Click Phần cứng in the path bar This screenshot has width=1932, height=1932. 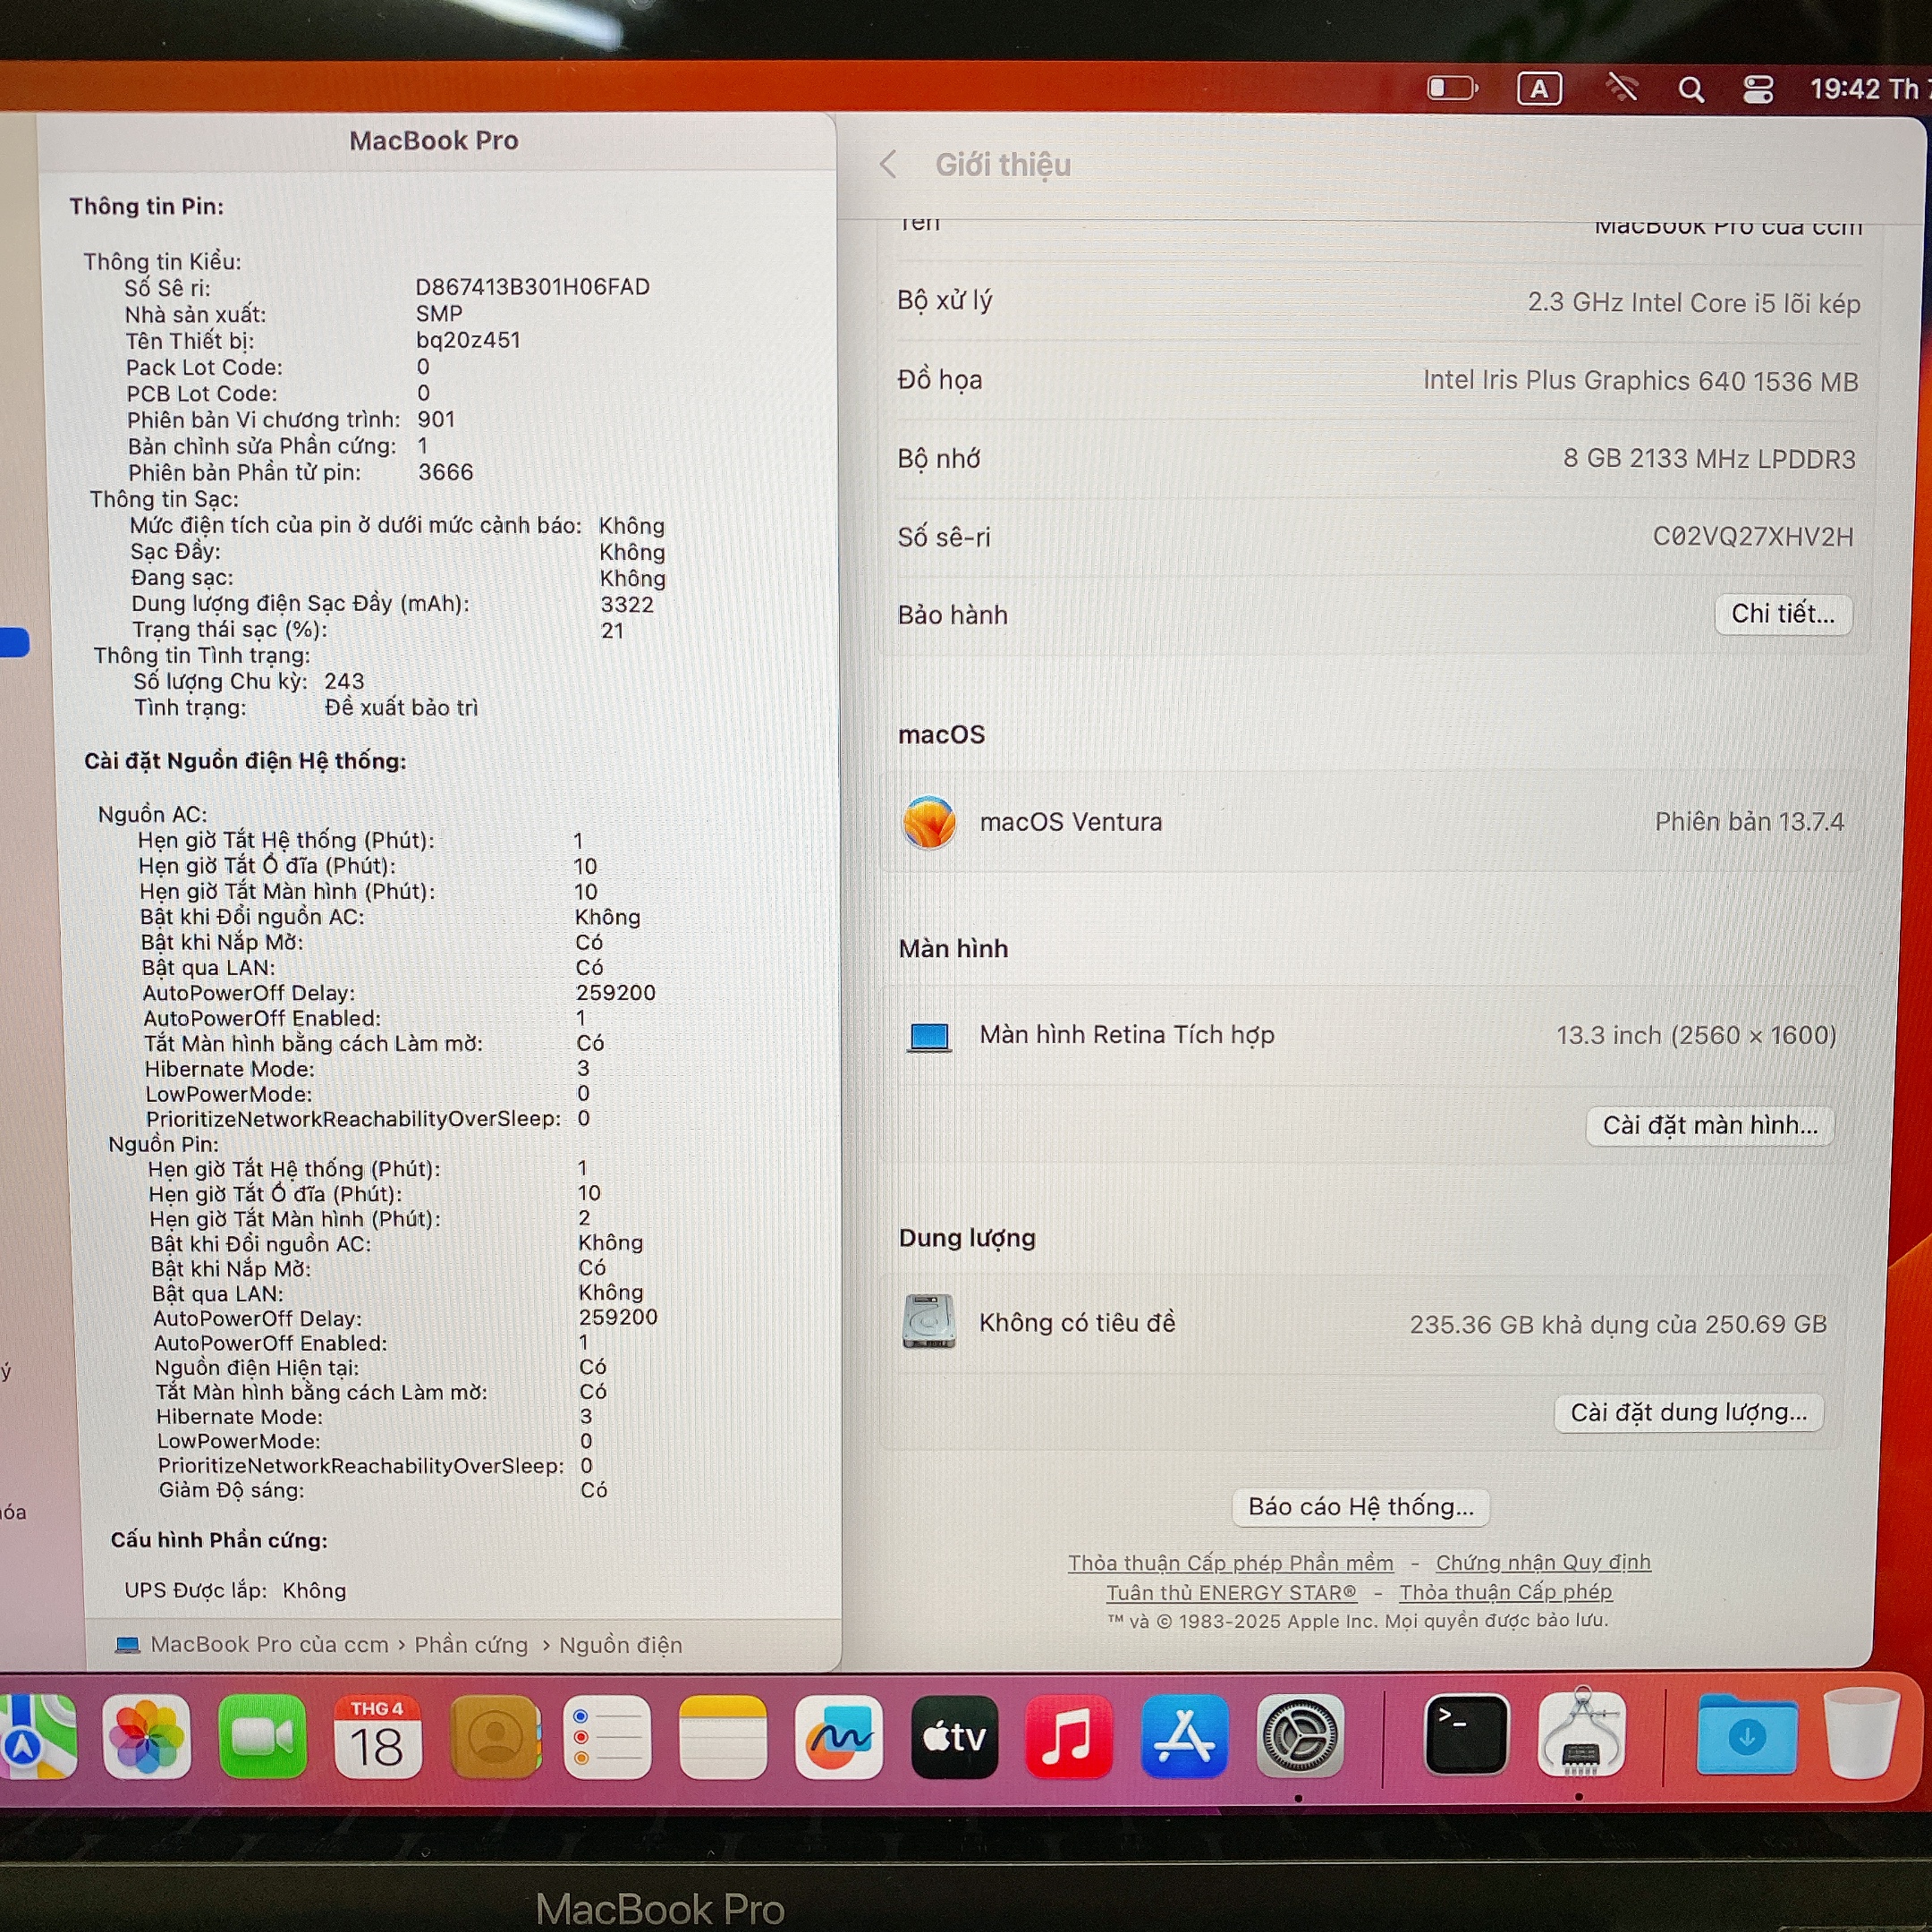pos(471,1645)
